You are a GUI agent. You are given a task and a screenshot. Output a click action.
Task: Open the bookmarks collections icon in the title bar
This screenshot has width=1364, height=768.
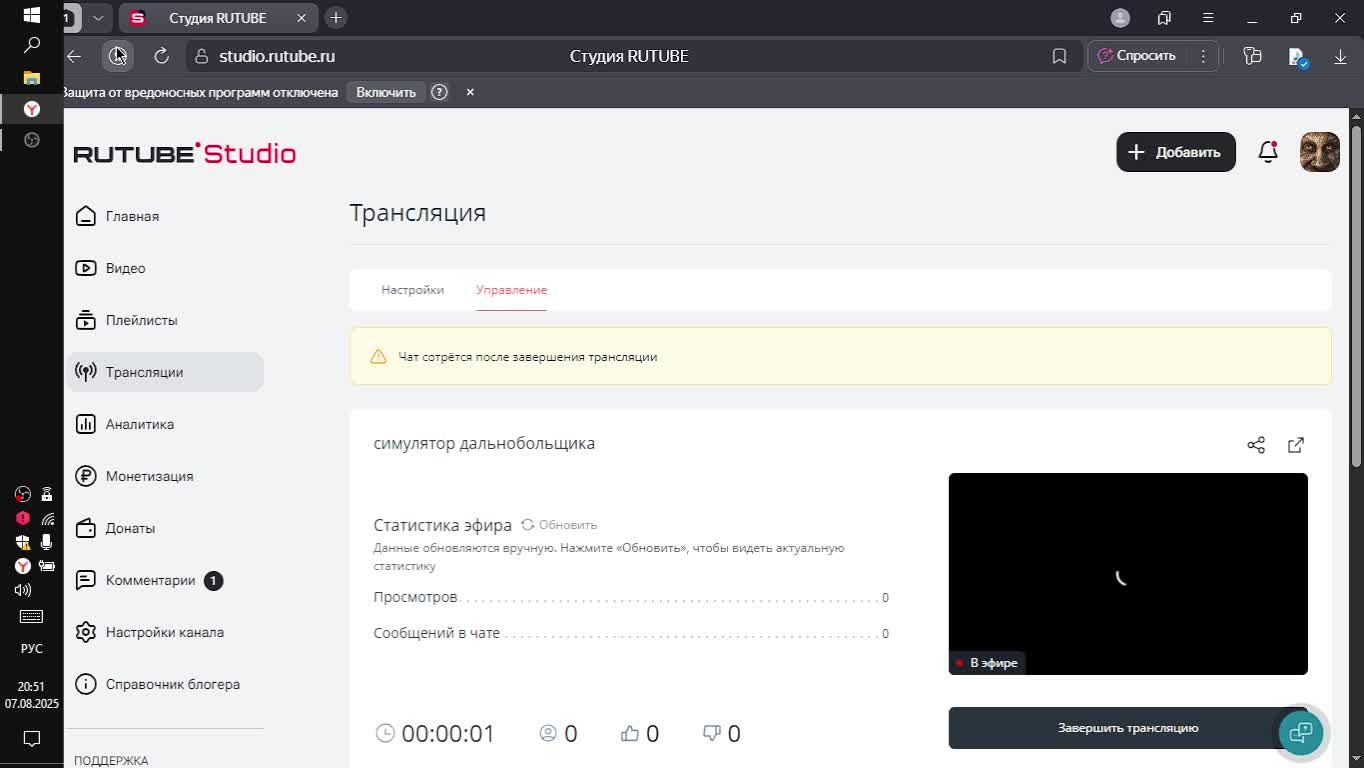click(x=1164, y=18)
